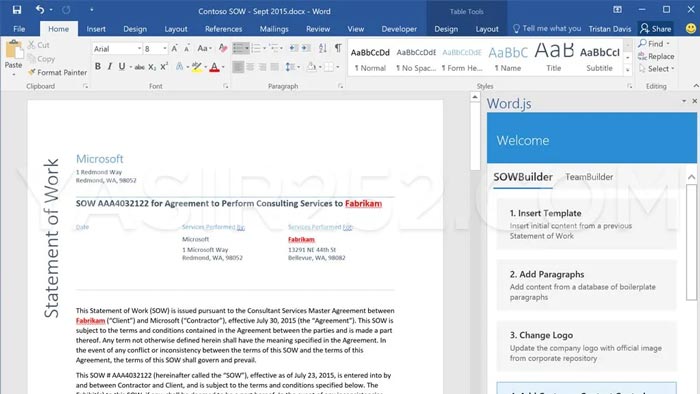Increase paragraph indent
Screen dimensions: 700x394
(306, 48)
